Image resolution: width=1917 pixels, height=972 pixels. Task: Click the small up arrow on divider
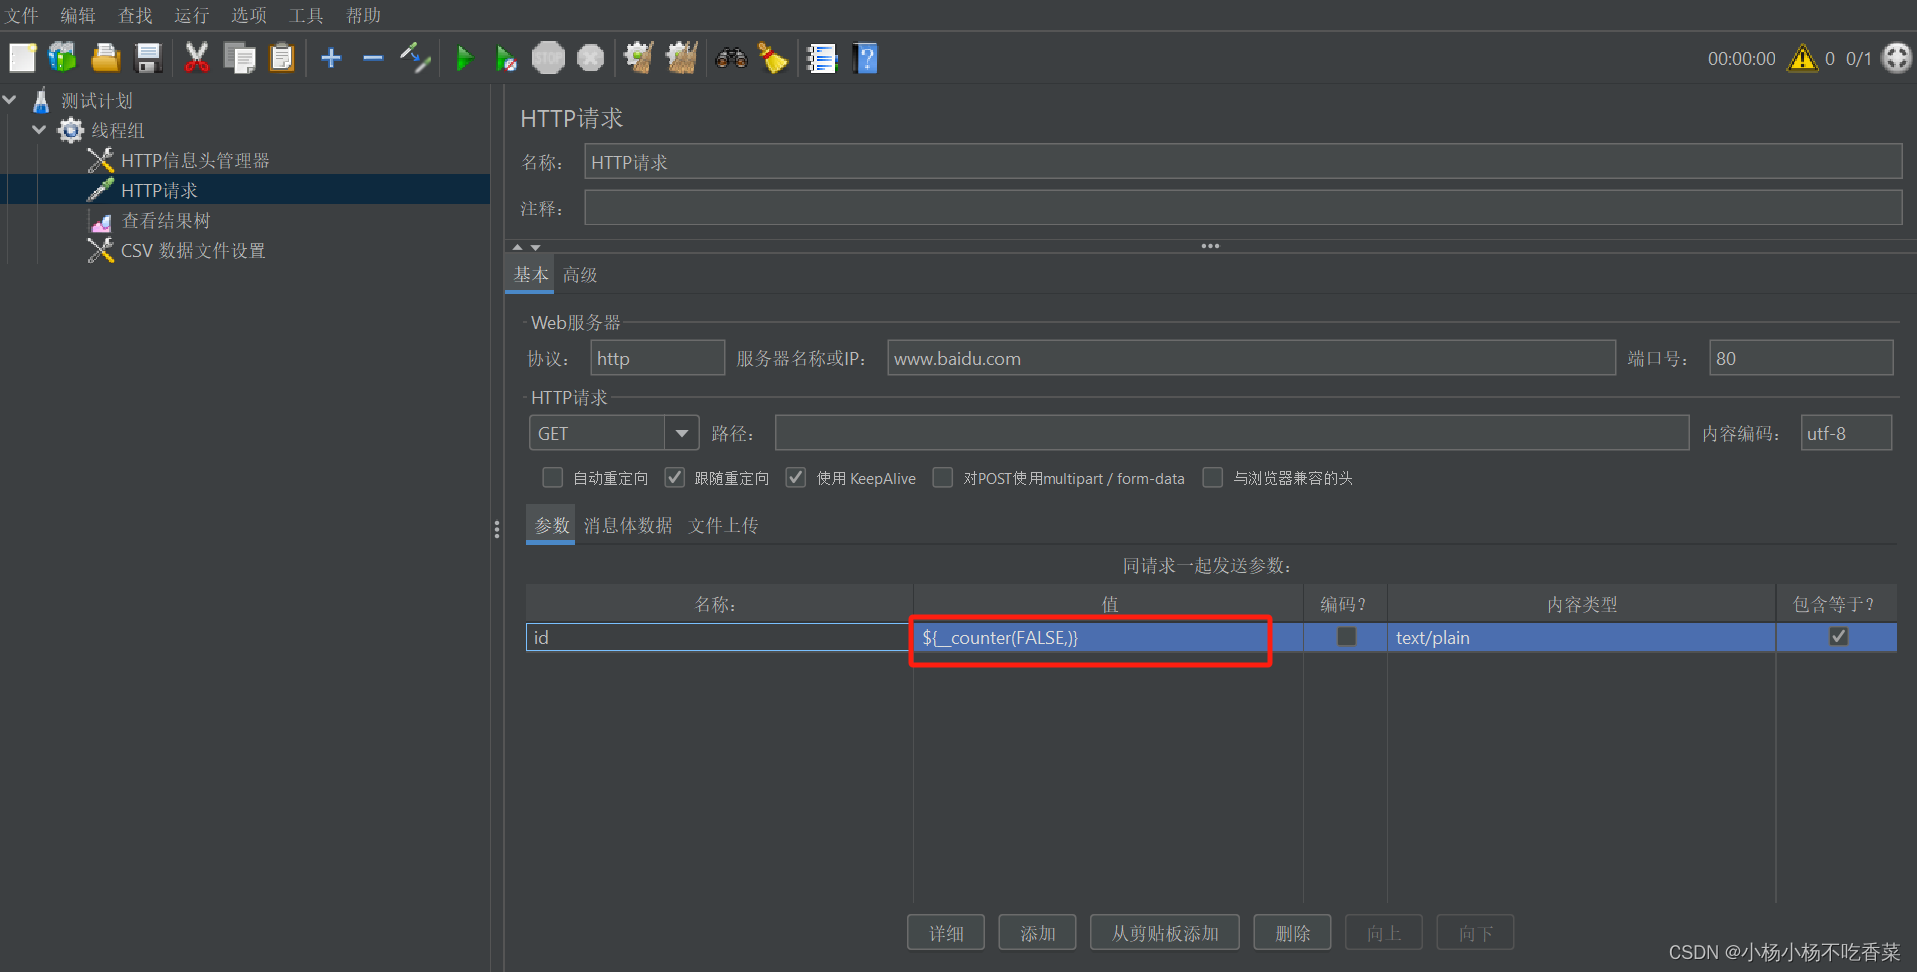click(x=517, y=246)
